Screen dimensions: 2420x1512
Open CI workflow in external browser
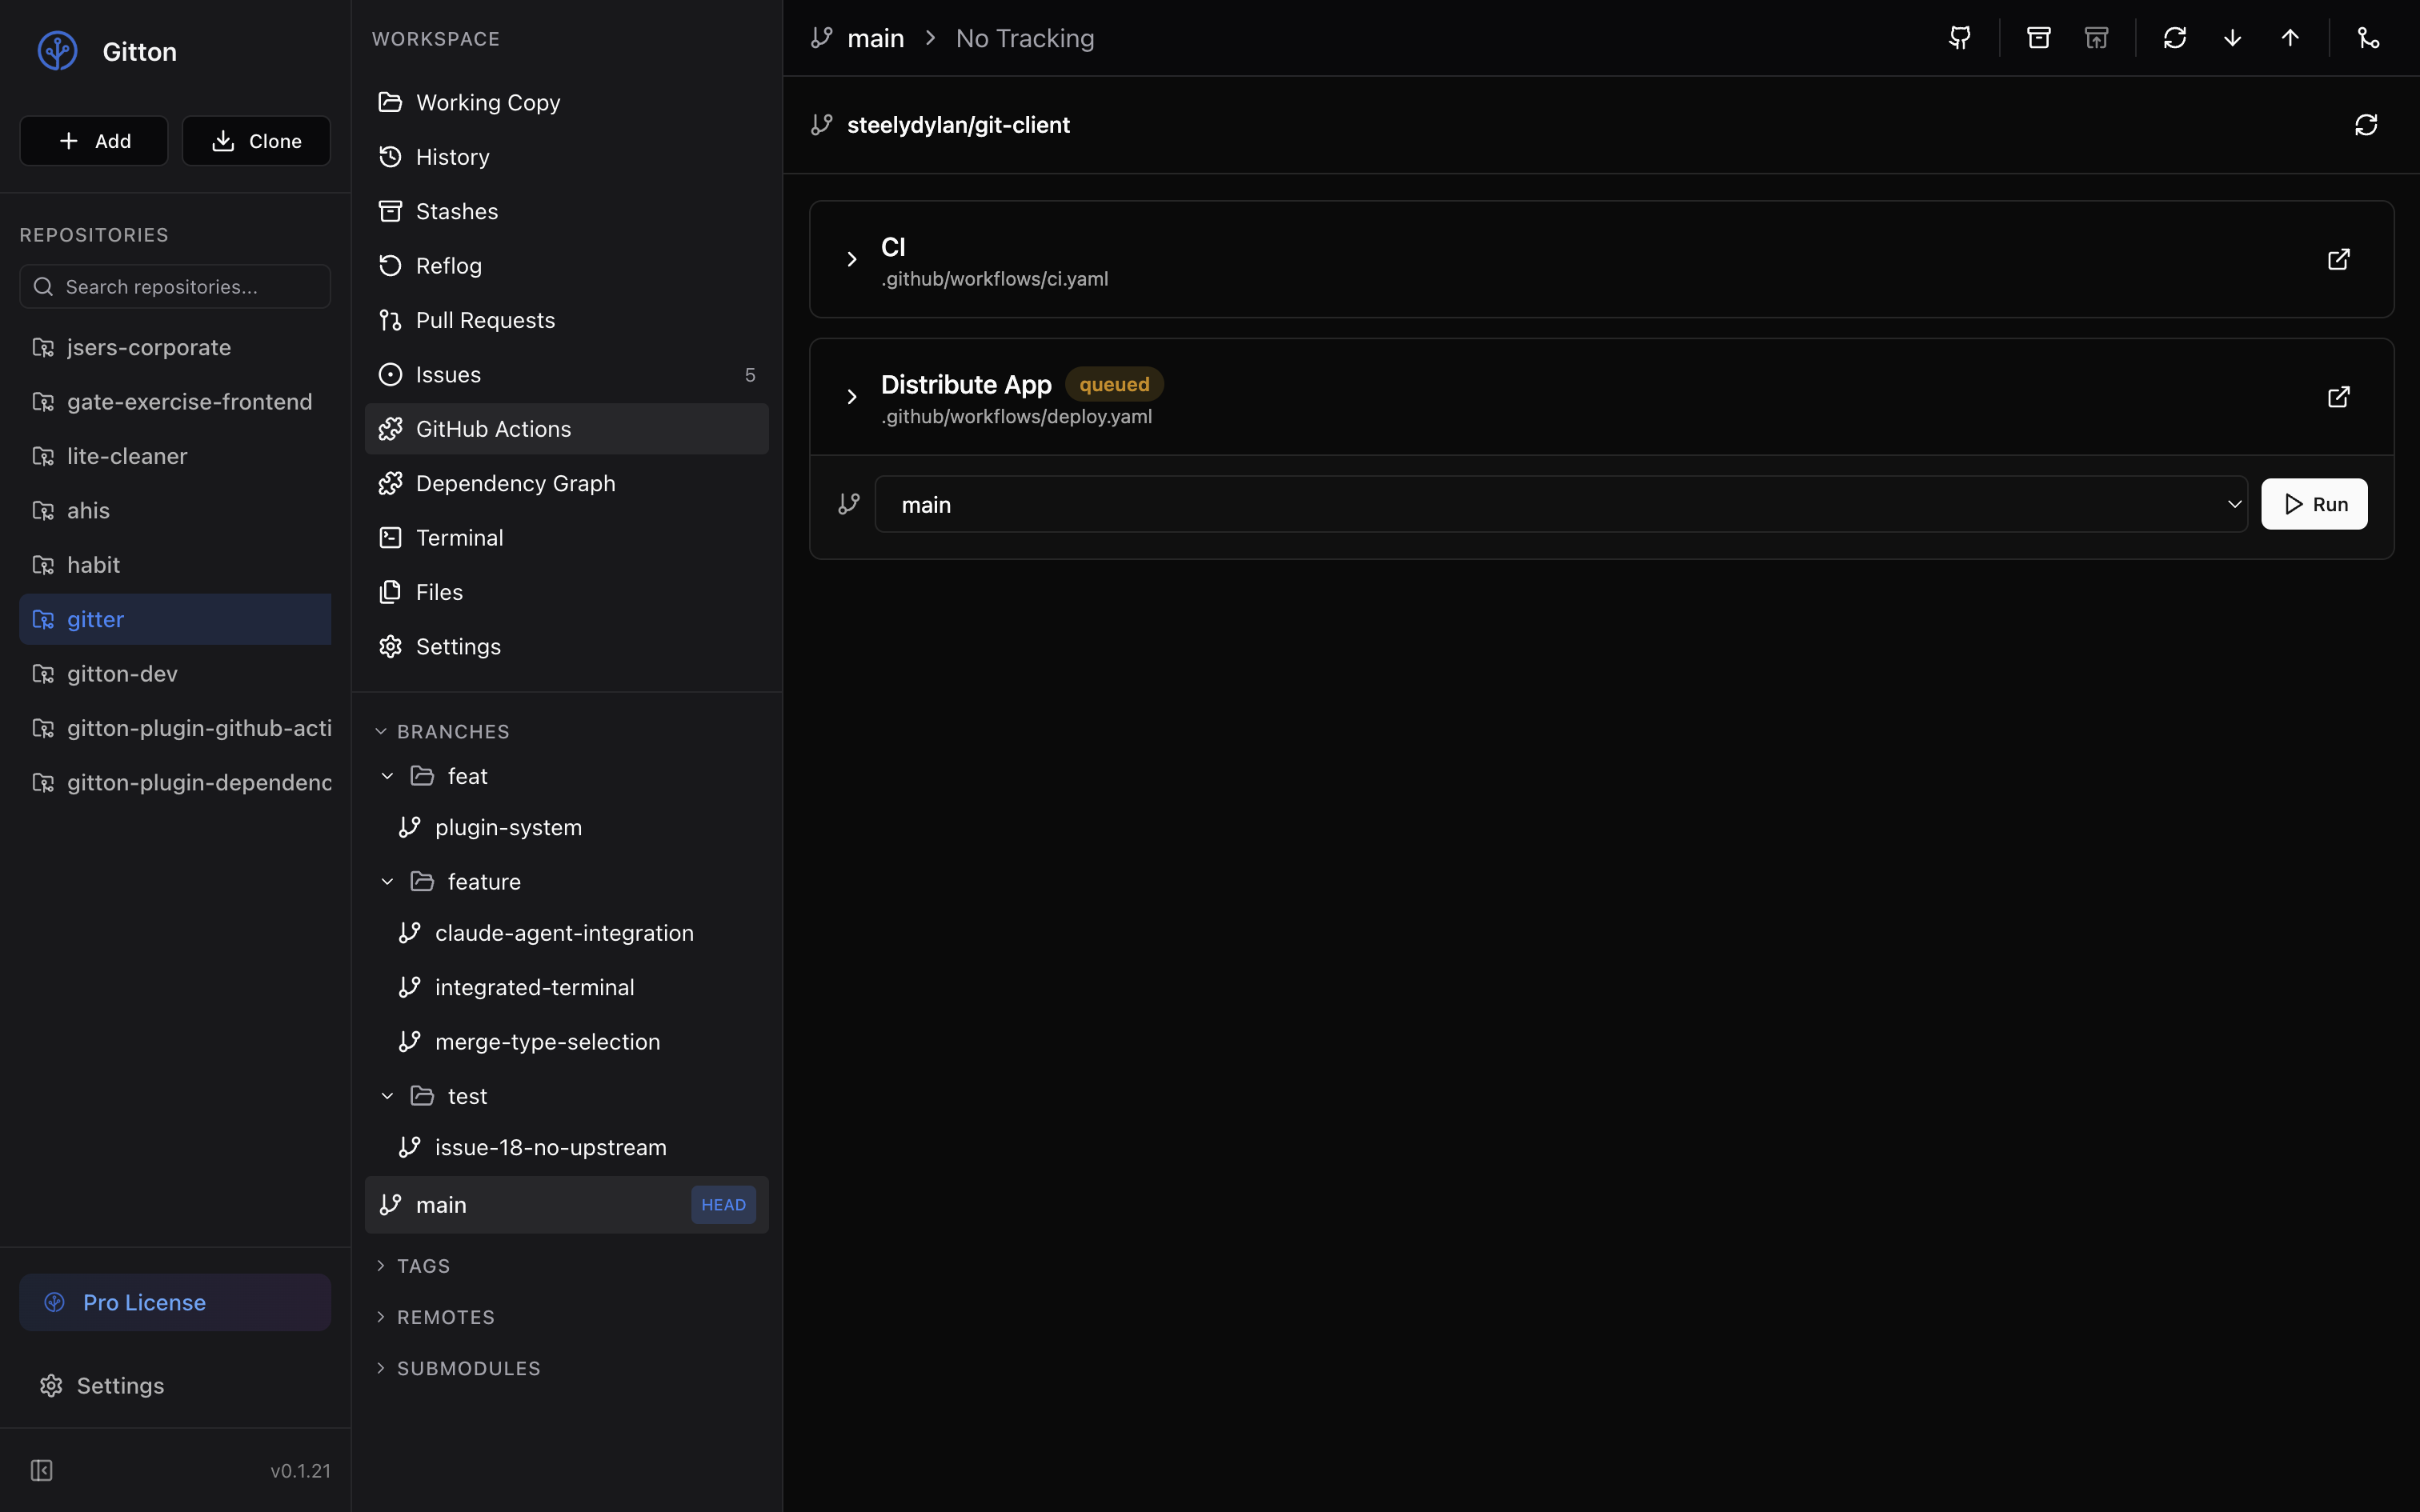(x=2338, y=259)
